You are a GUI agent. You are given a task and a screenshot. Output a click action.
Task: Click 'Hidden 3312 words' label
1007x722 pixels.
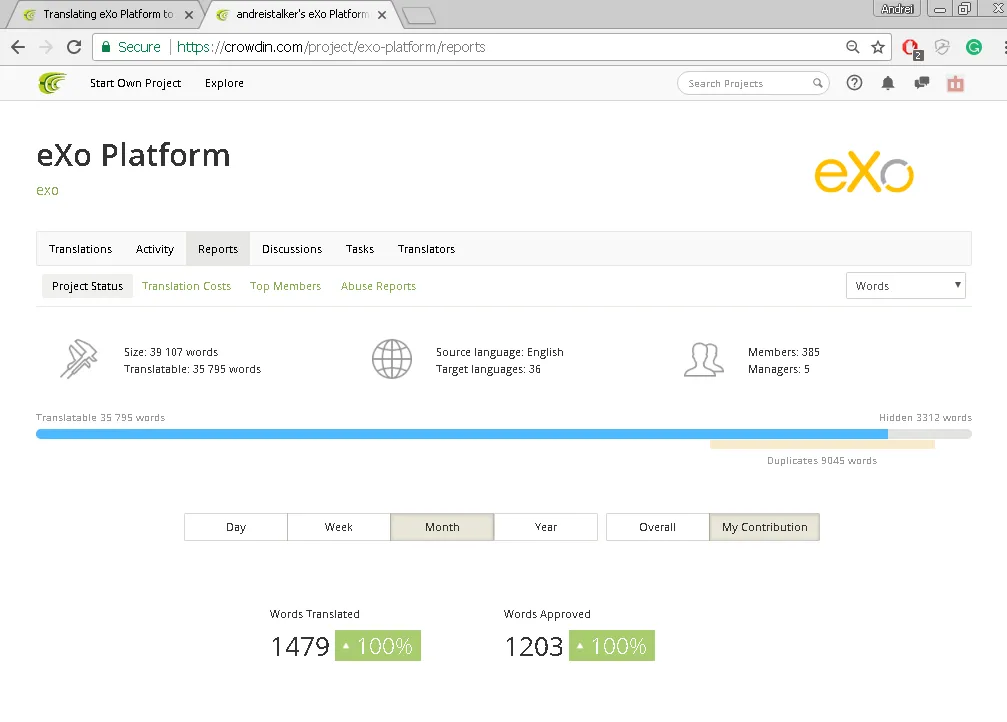pyautogui.click(x=925, y=418)
